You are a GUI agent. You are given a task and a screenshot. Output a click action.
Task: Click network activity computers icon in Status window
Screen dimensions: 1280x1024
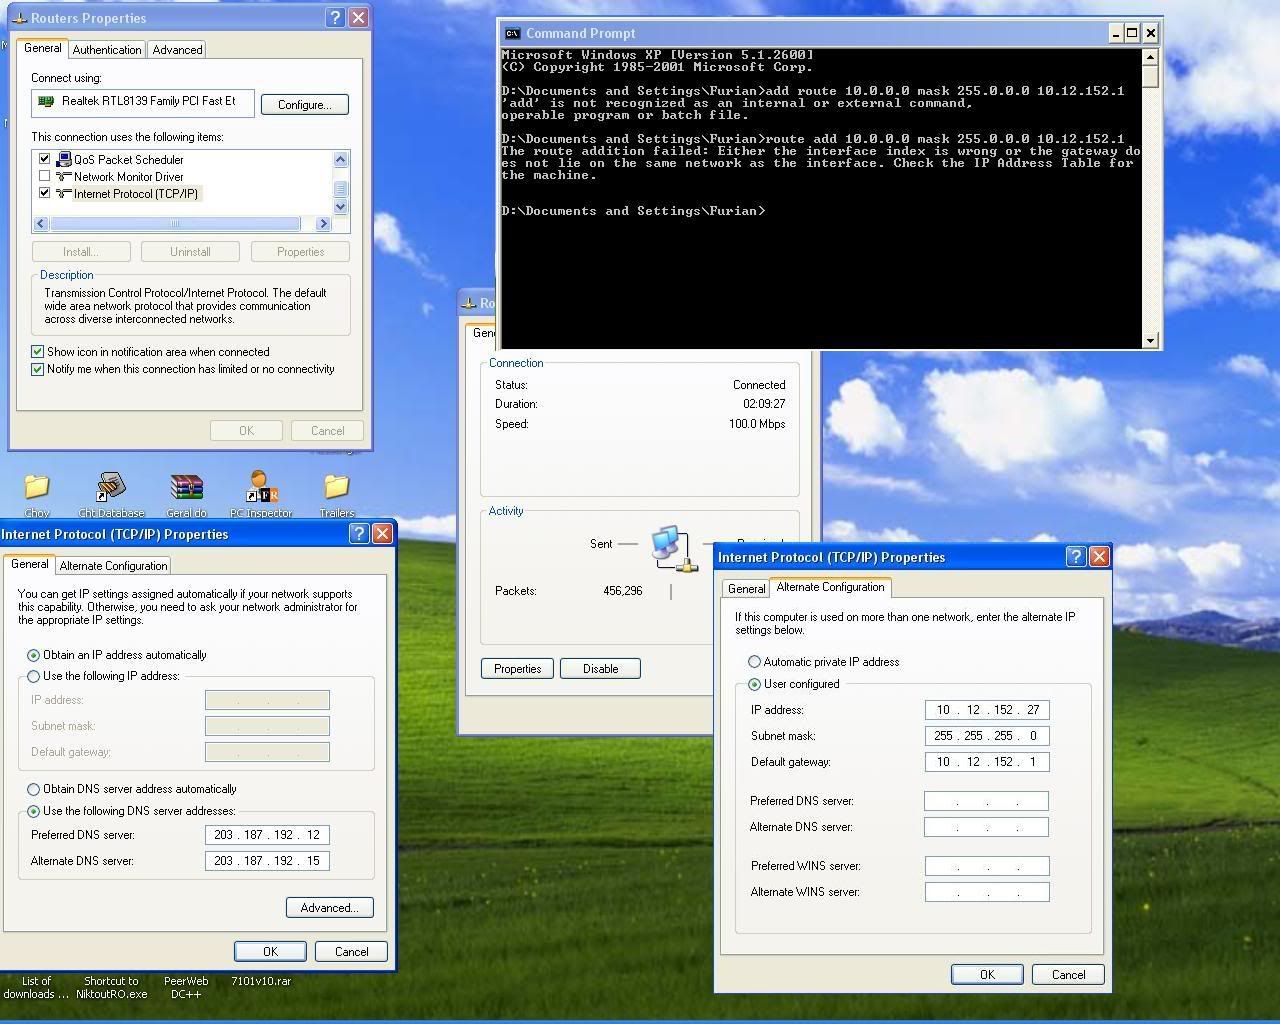[673, 548]
